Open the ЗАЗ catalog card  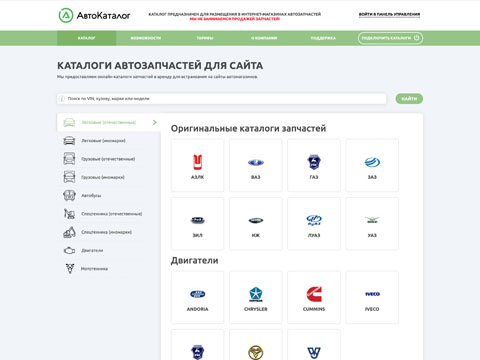coord(372,165)
